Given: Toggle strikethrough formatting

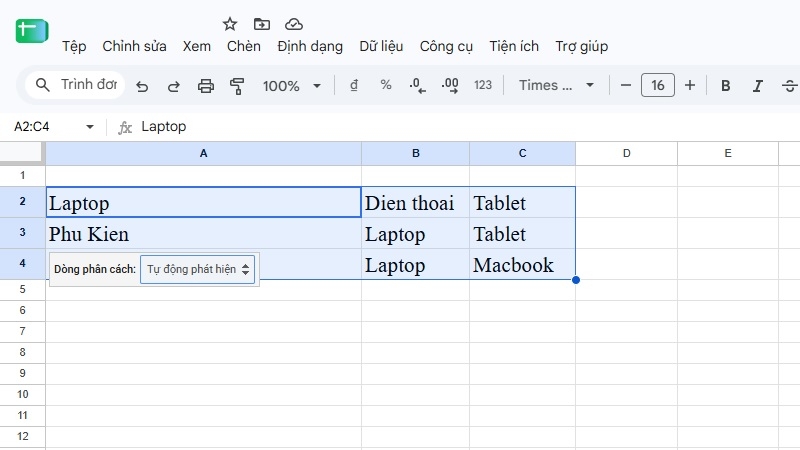Looking at the screenshot, I should pos(790,86).
